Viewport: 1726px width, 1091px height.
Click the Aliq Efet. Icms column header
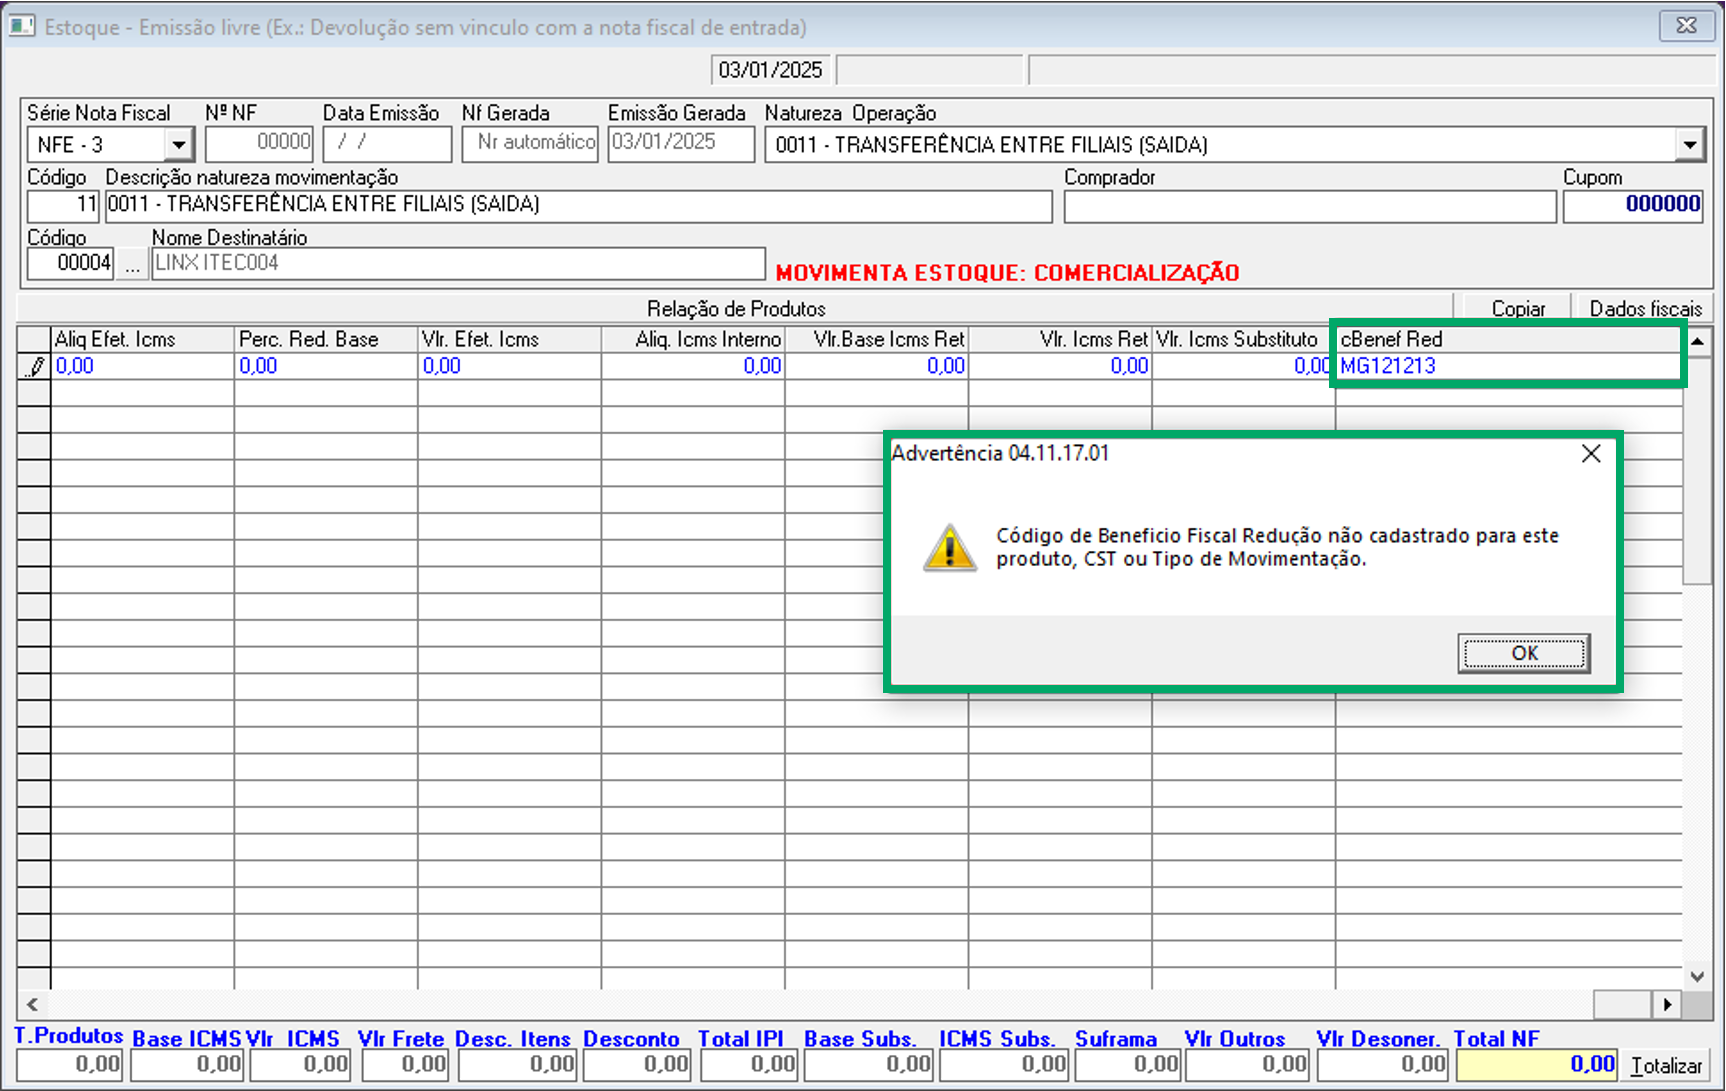click(x=142, y=340)
